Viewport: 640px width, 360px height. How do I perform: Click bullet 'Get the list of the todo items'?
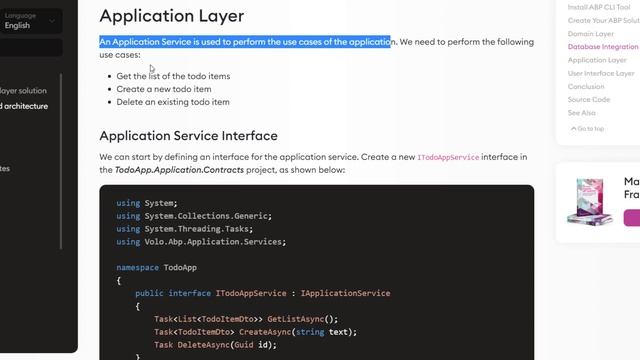[173, 76]
